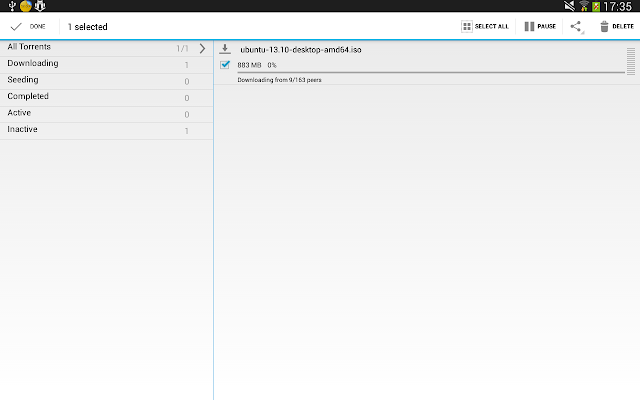Show the Downloading category
Image resolution: width=640 pixels, height=400 pixels.
[x=106, y=65]
